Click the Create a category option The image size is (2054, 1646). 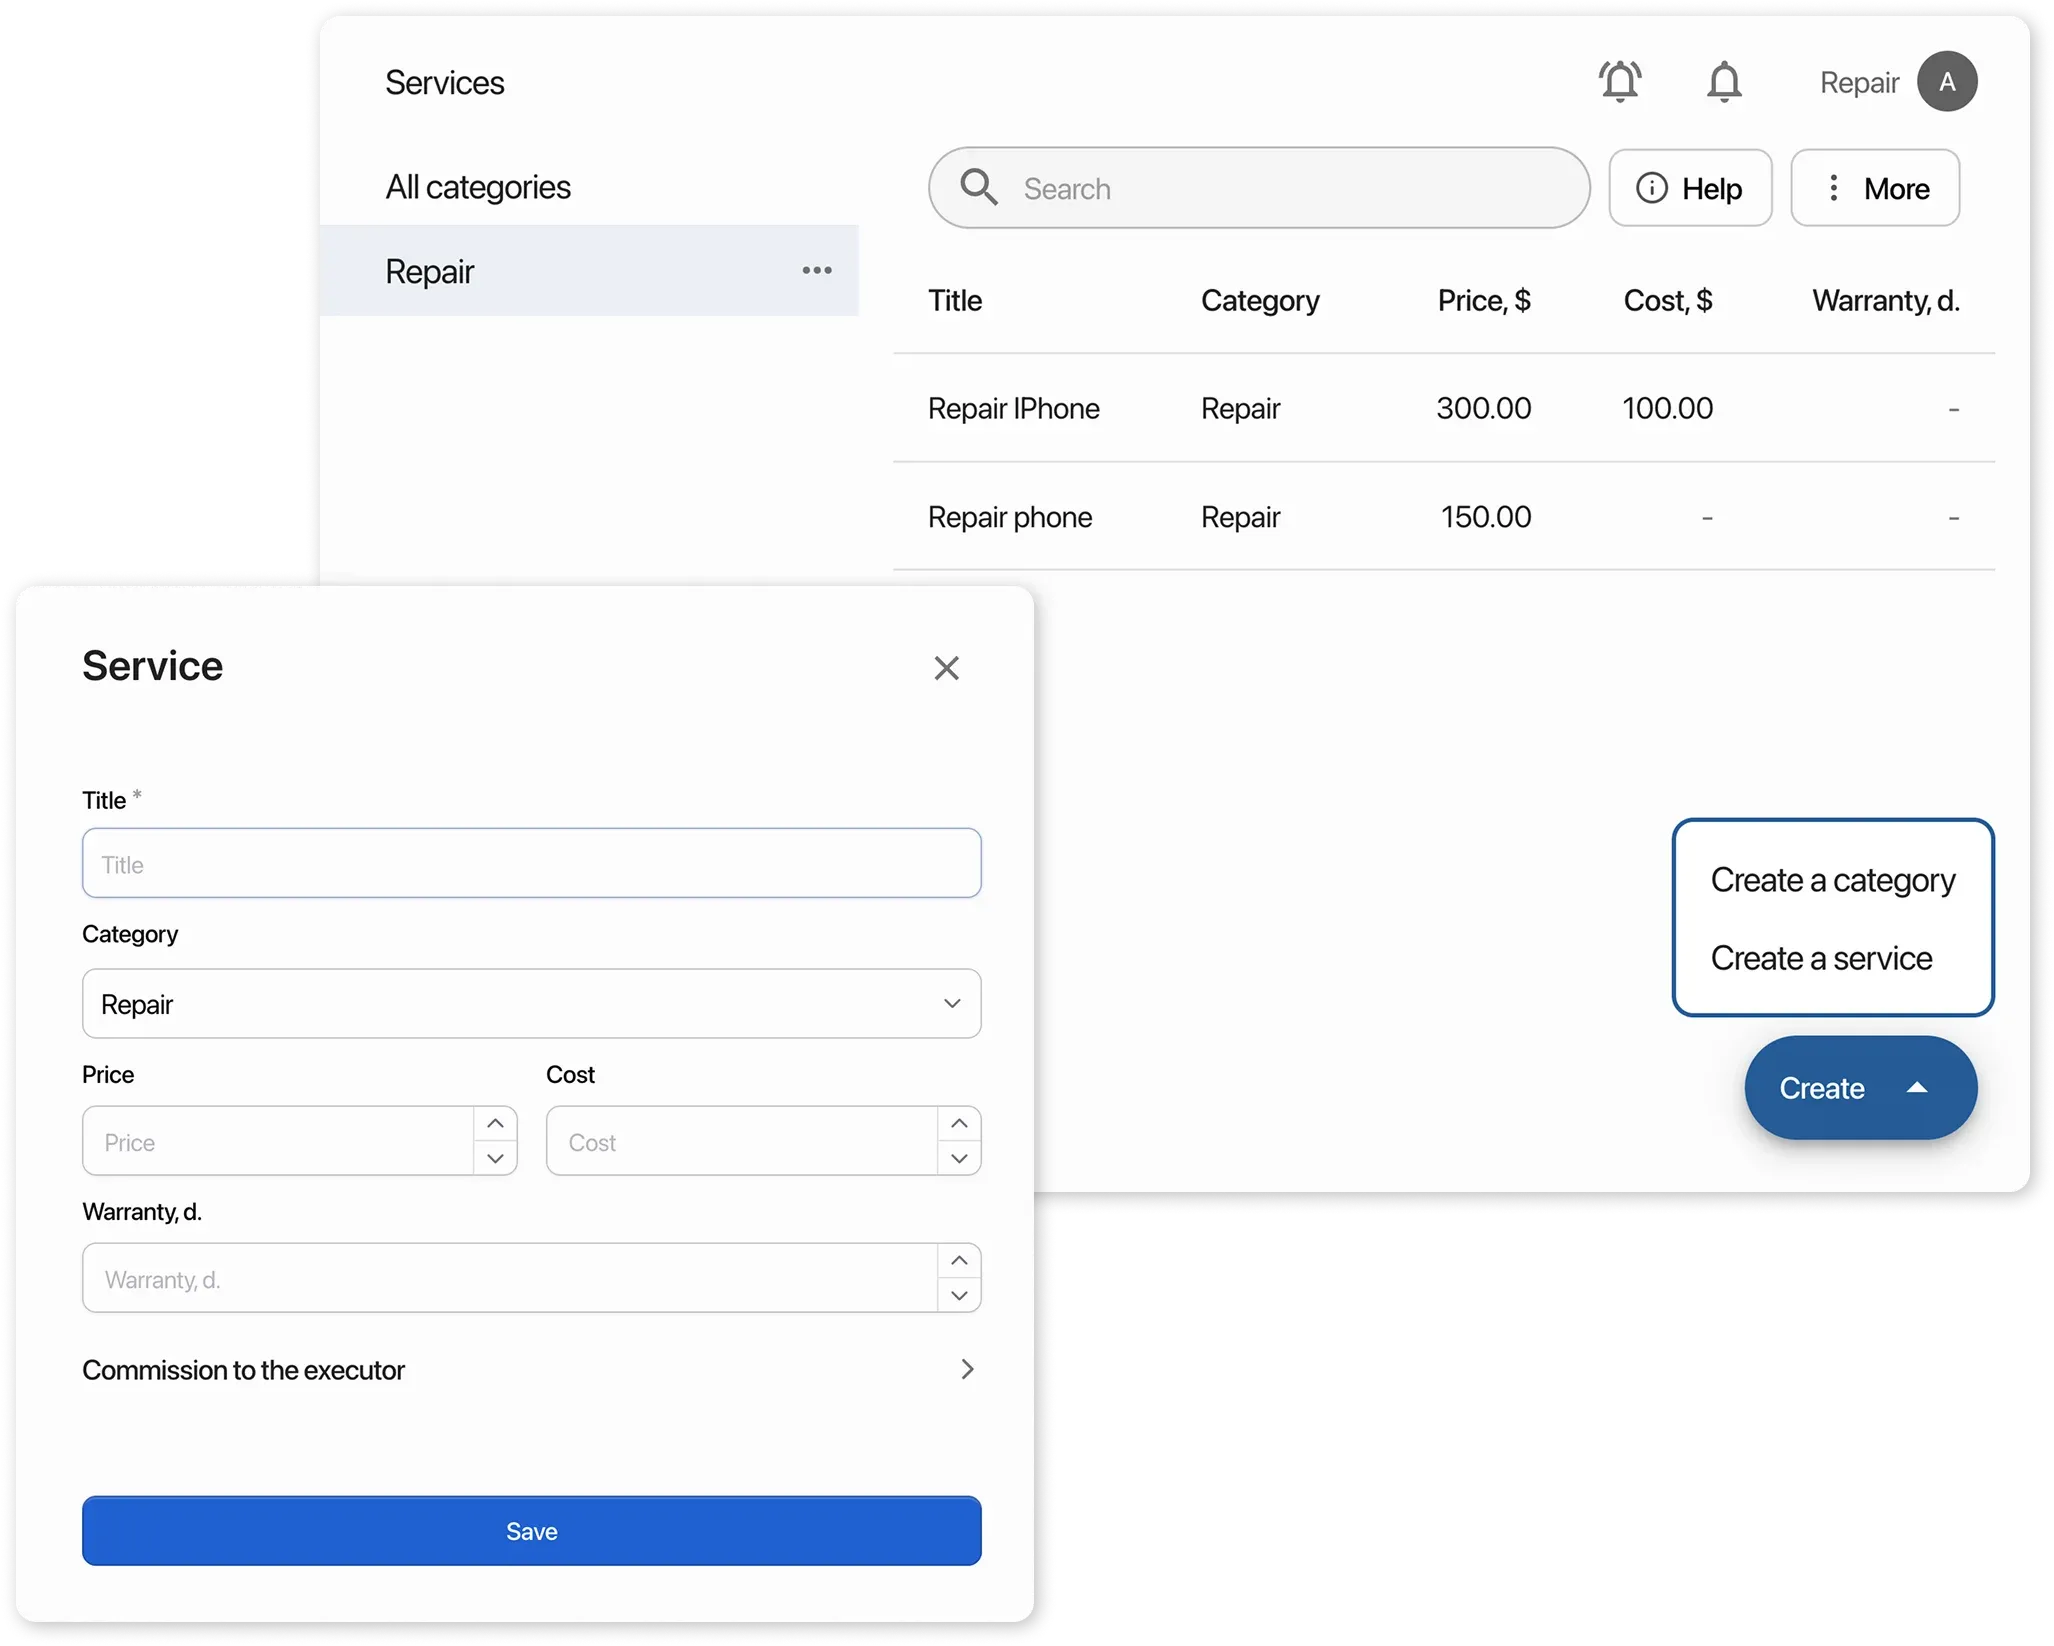1833,879
